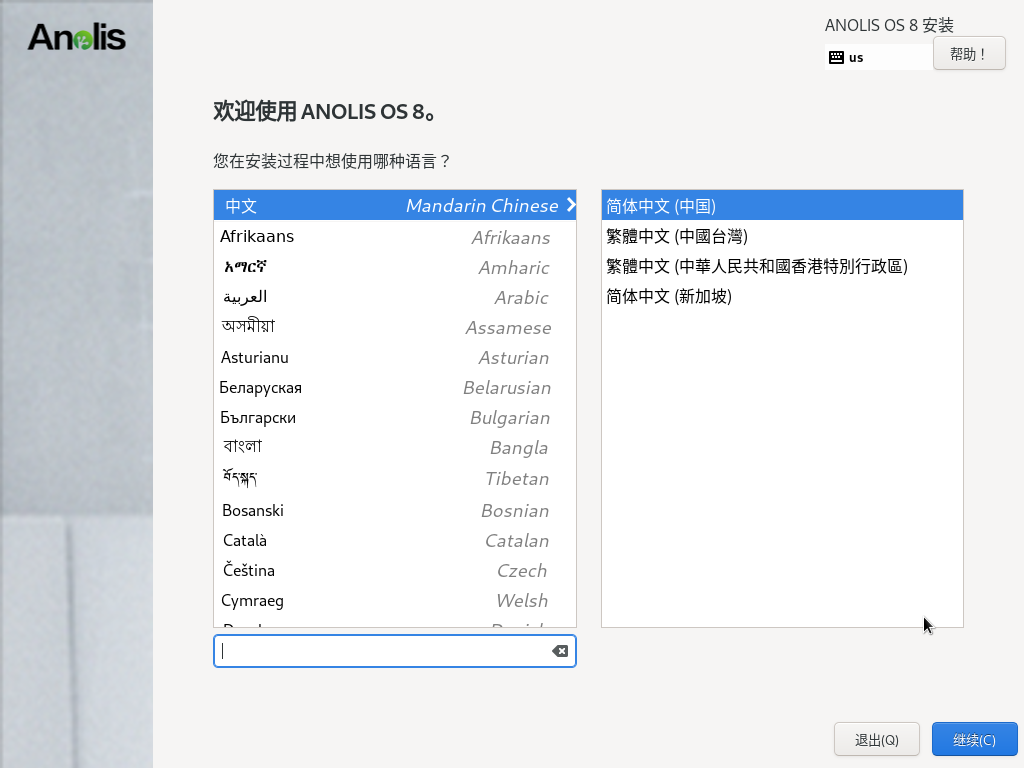Pick Asturianu from the language list
Viewport: 1024px width, 768px height.
click(x=394, y=357)
